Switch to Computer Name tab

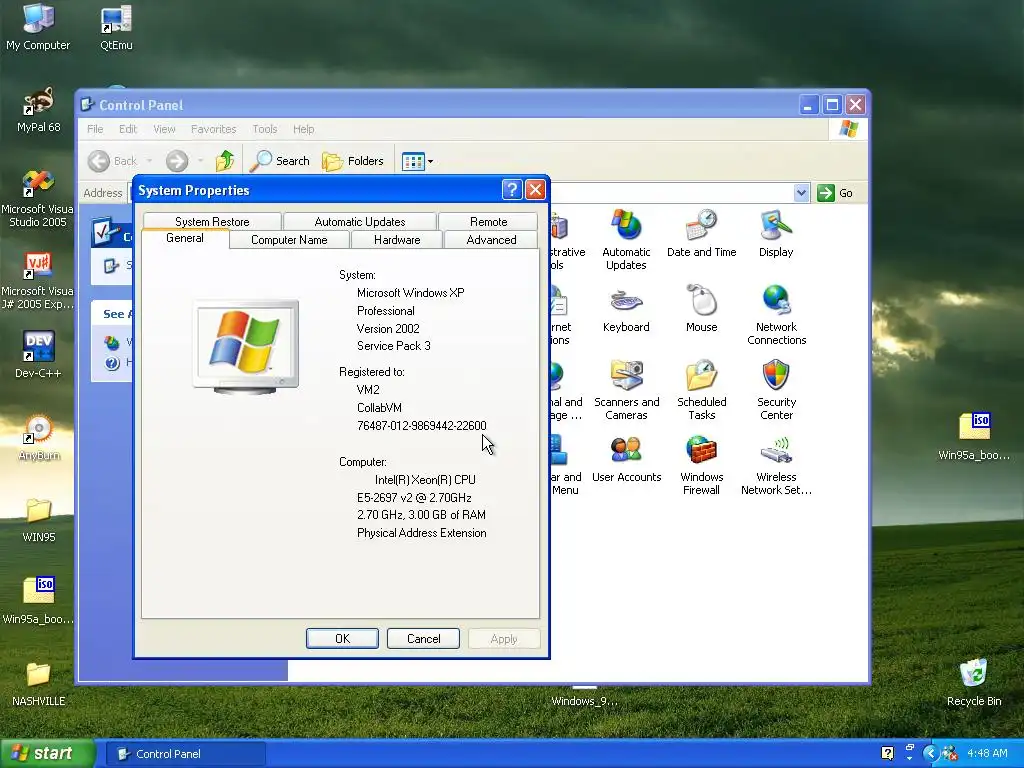(x=289, y=240)
